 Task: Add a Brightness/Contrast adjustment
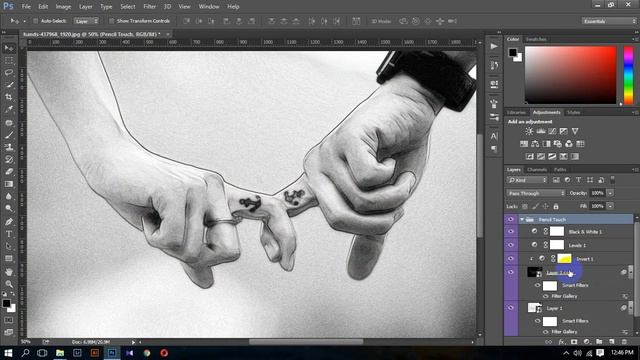(x=529, y=131)
